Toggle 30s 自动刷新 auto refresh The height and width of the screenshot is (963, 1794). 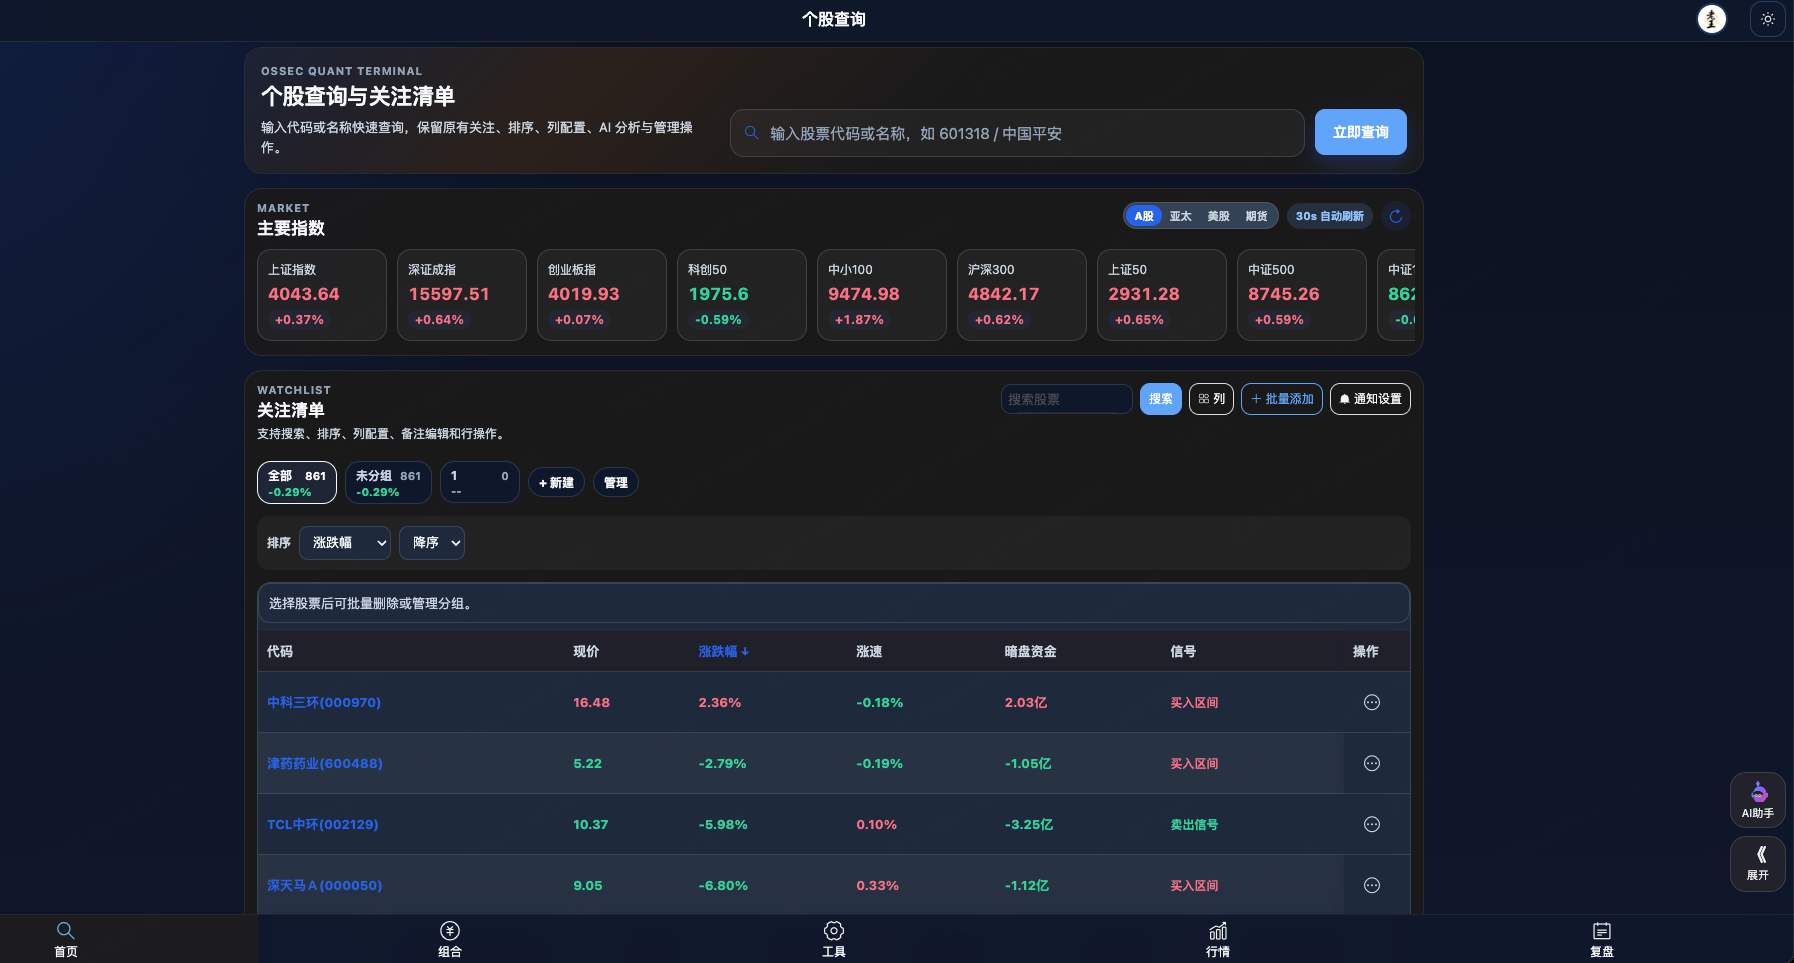(1330, 216)
